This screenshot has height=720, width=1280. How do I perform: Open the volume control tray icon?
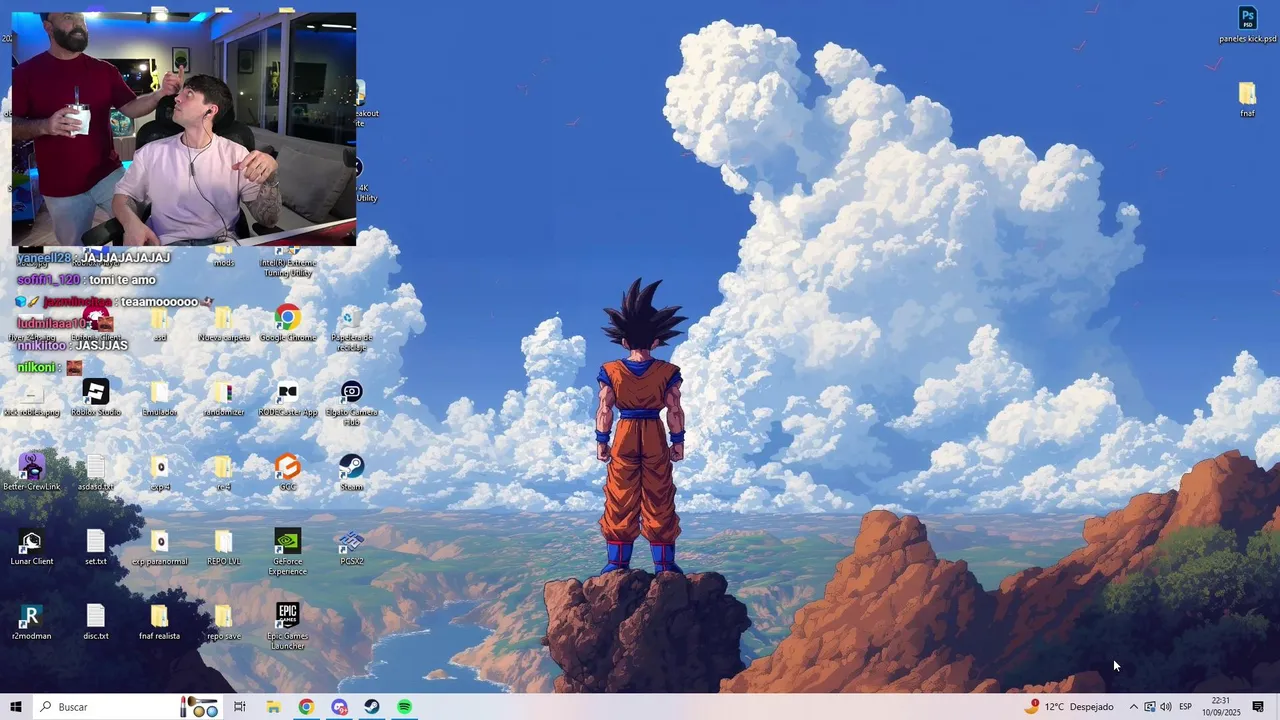click(x=1166, y=707)
